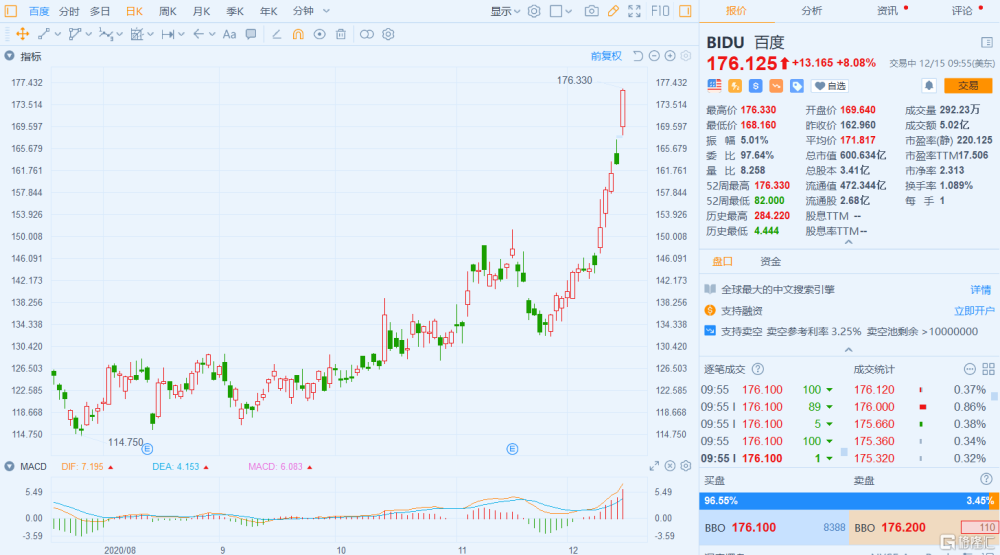
Task: Open the 分析 analysis tab
Action: pyautogui.click(x=812, y=11)
